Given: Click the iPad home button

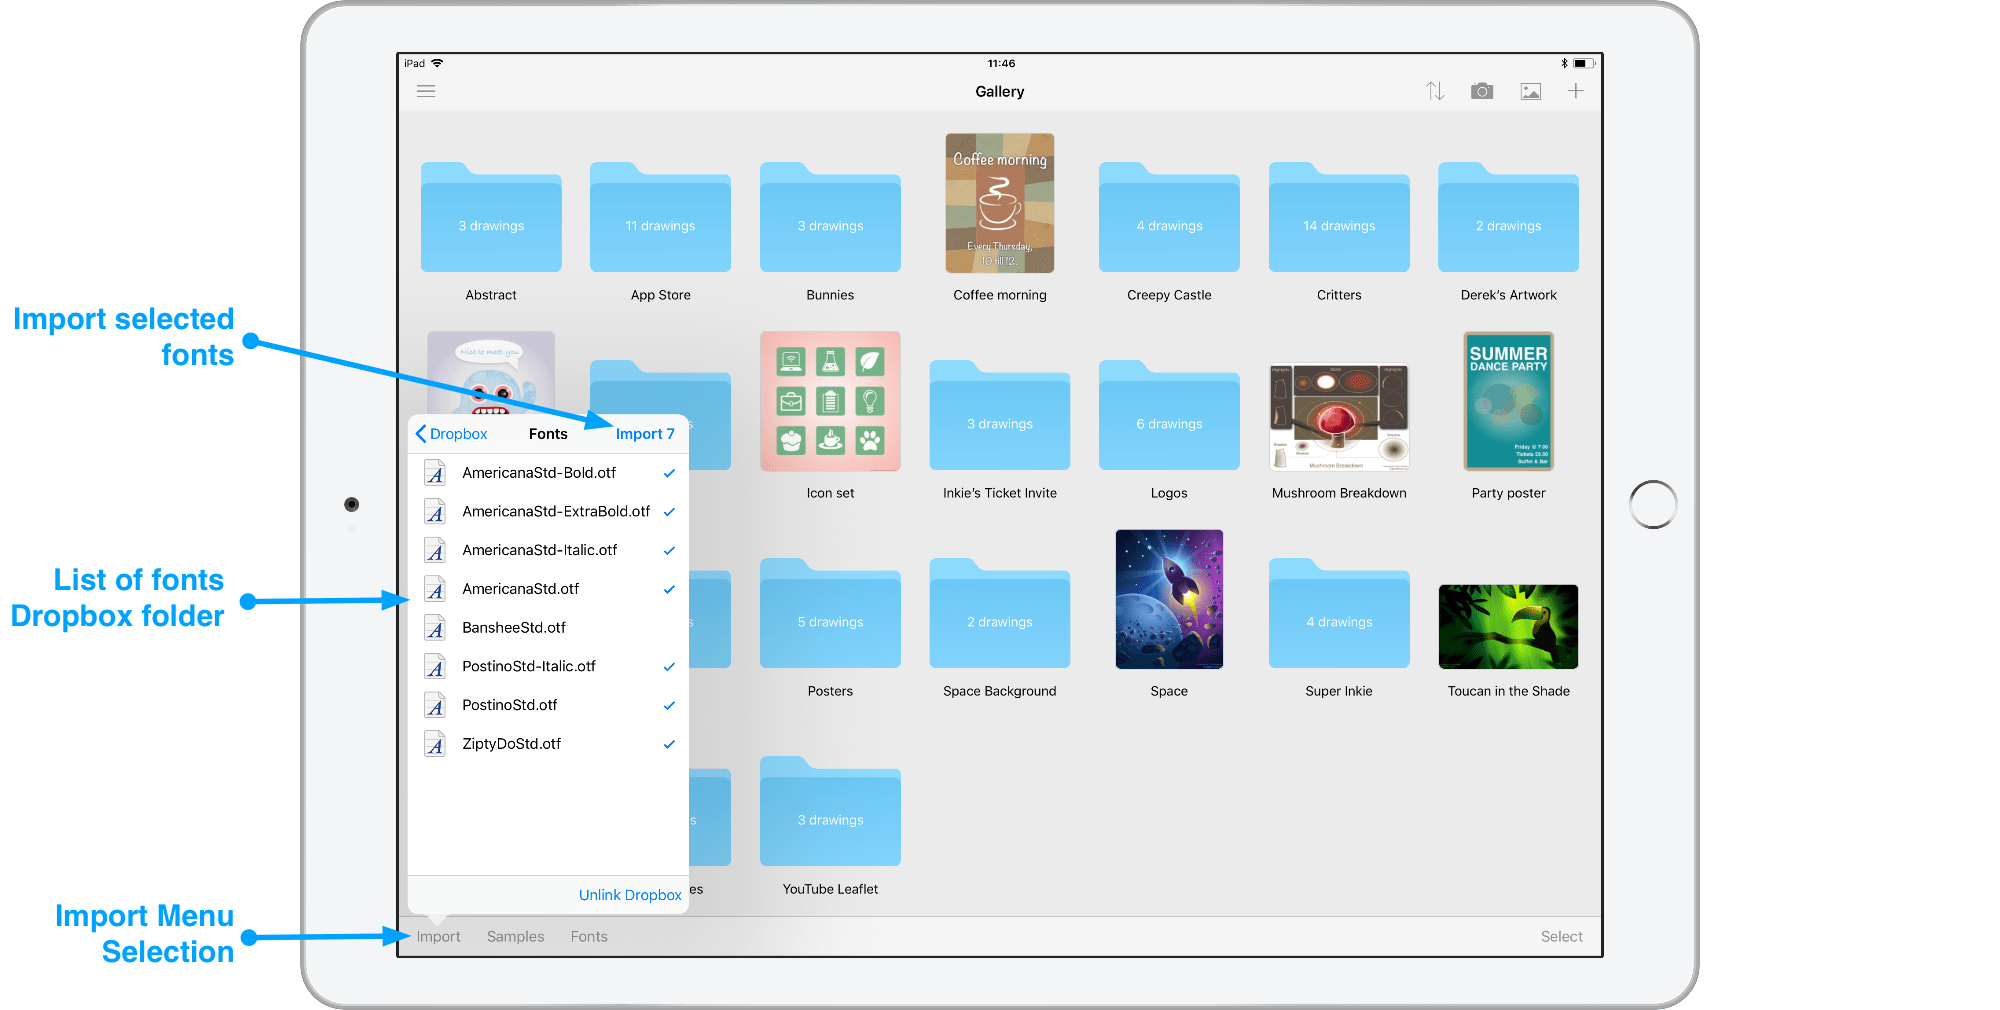Looking at the screenshot, I should coord(1653,505).
